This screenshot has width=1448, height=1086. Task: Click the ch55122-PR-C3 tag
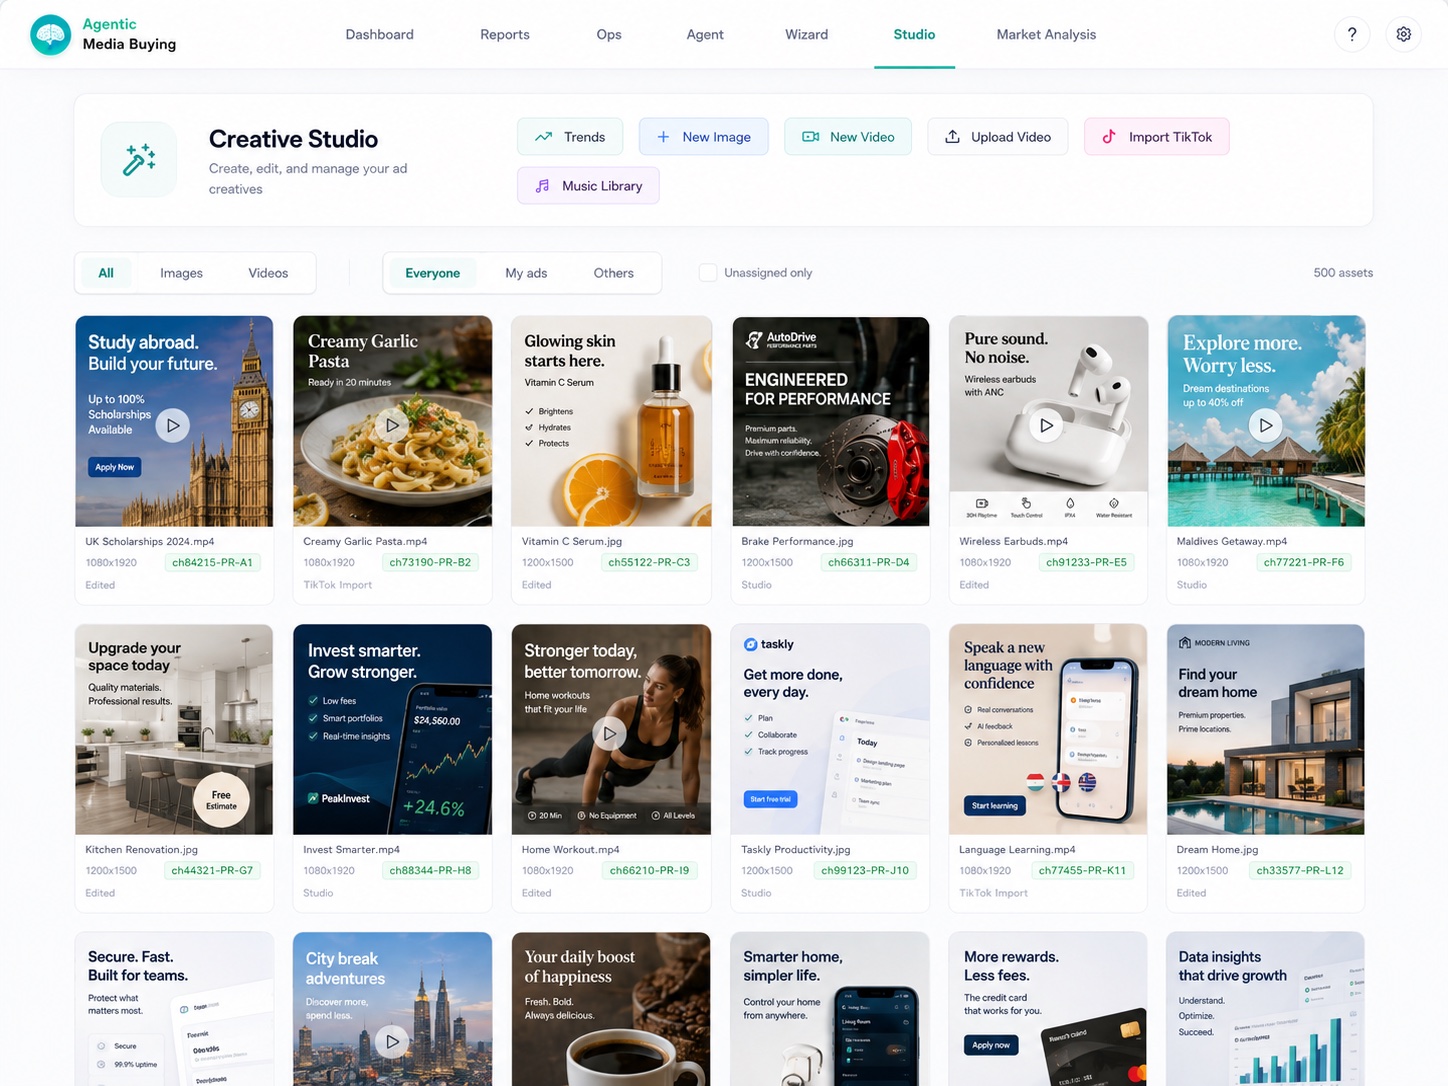pos(649,563)
